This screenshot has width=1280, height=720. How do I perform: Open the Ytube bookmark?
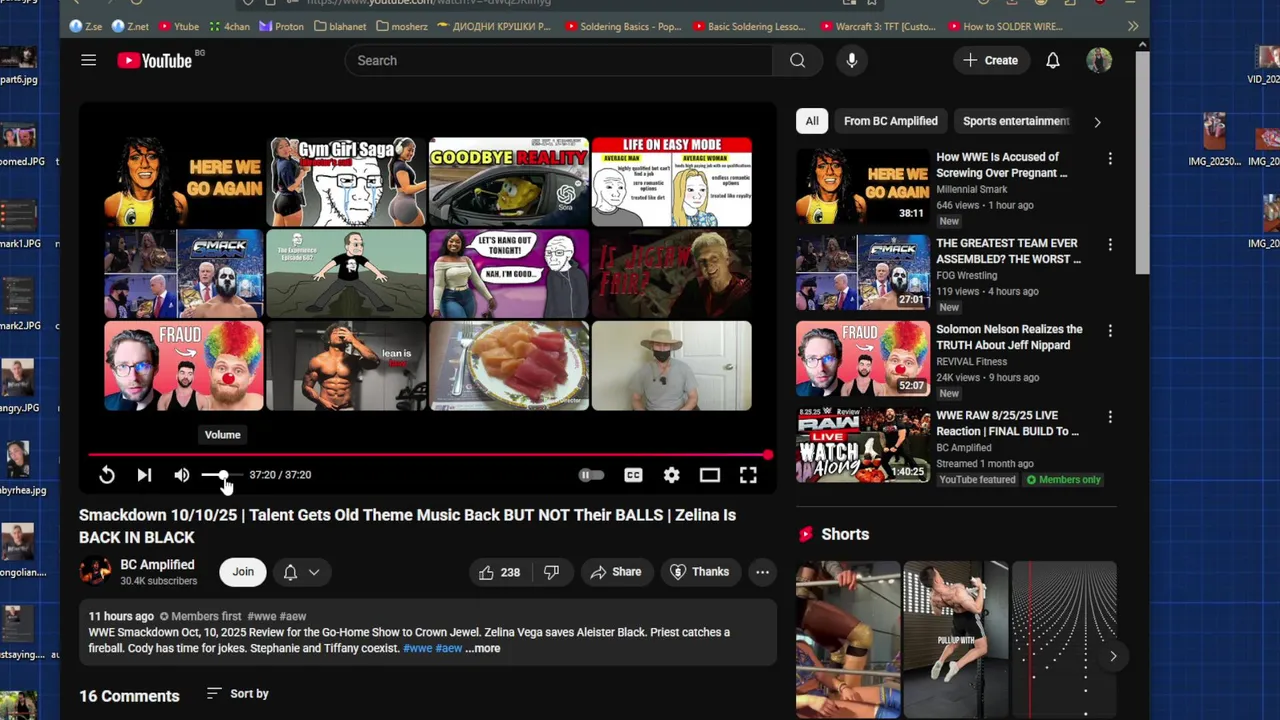tap(178, 26)
